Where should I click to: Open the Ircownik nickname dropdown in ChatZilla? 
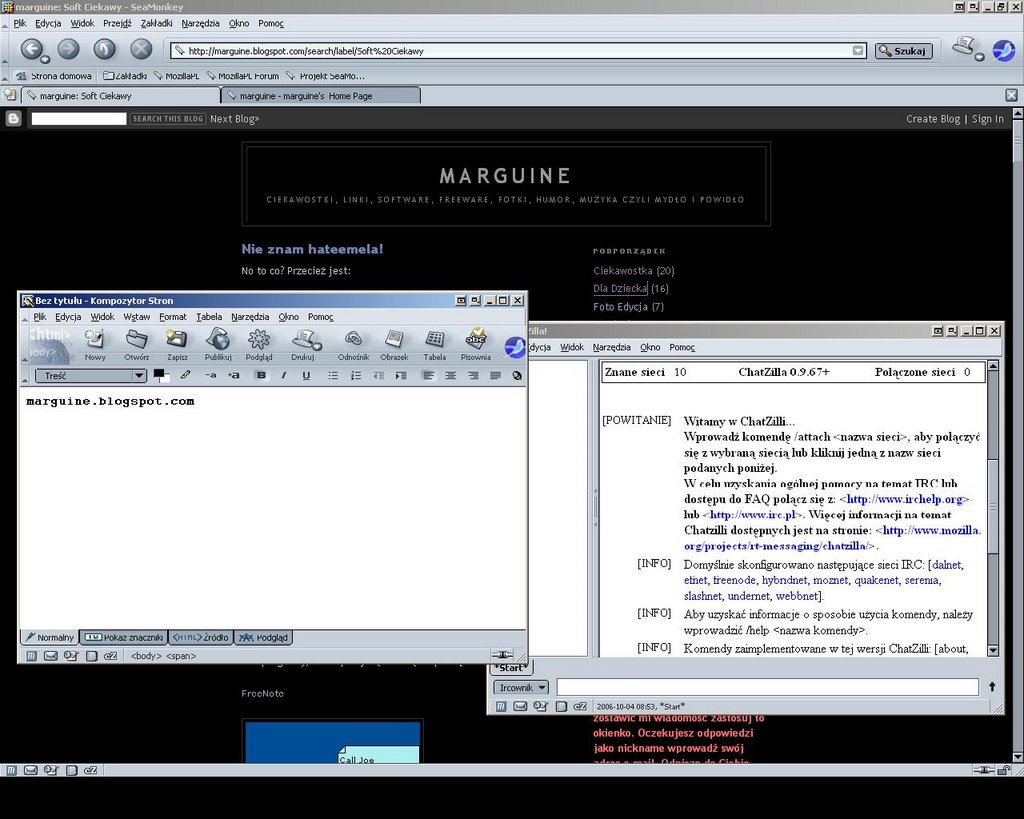click(x=521, y=687)
